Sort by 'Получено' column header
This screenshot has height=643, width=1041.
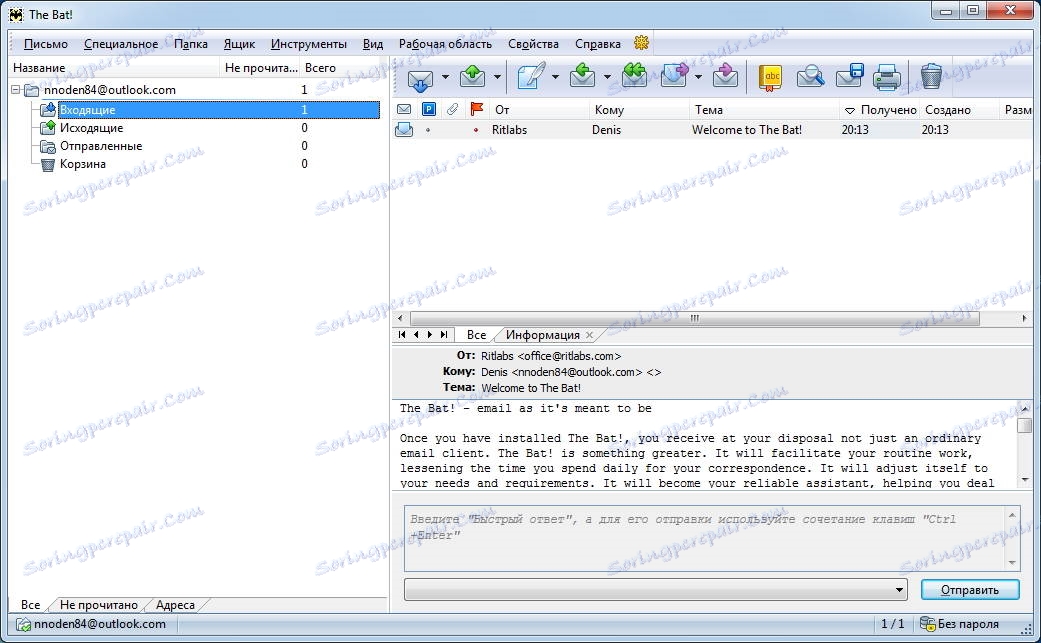click(880, 109)
